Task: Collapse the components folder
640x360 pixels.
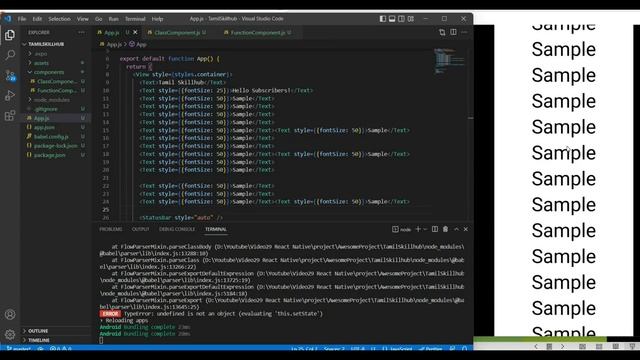Action: (x=56, y=72)
